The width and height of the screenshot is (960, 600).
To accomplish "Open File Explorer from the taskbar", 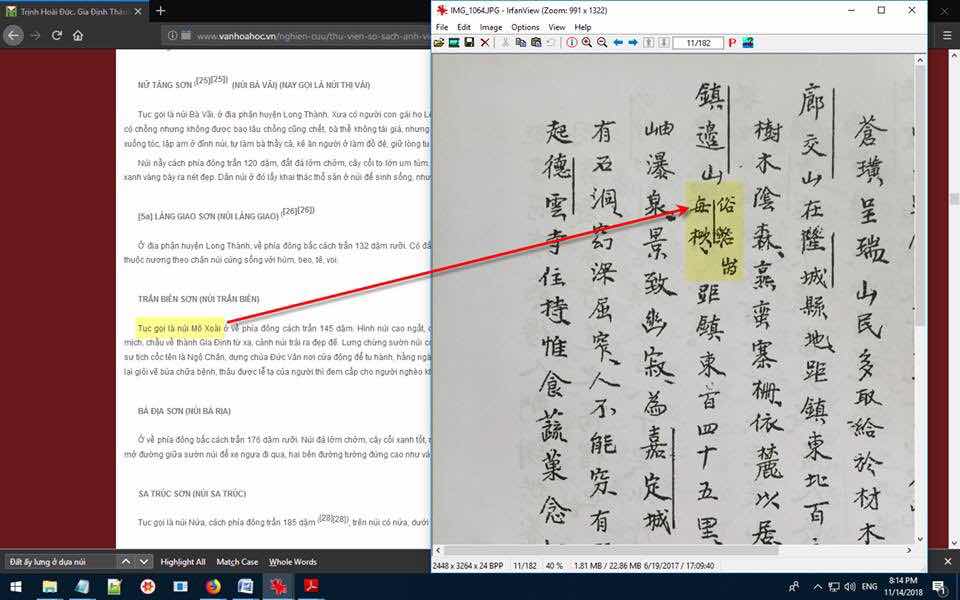I will (49, 587).
